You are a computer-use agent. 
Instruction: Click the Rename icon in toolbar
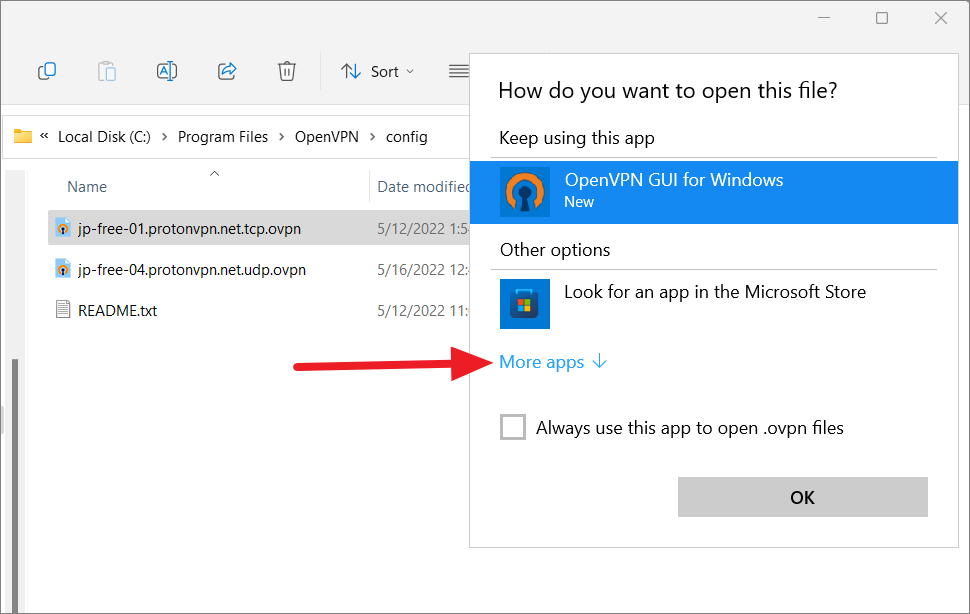coord(167,71)
